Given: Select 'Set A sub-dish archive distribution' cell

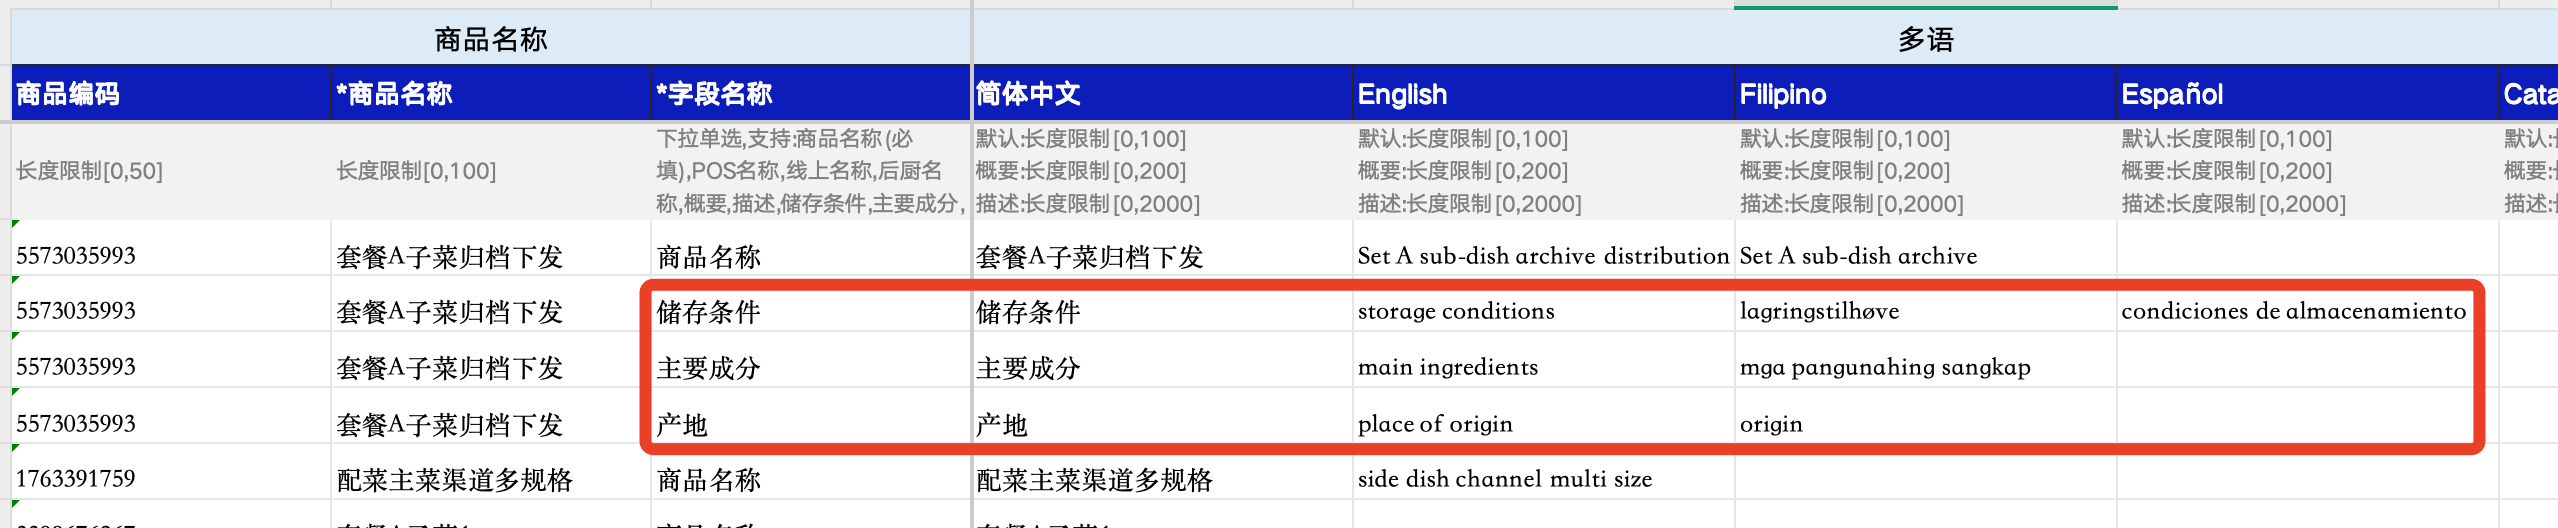Looking at the screenshot, I should click(x=1542, y=256).
